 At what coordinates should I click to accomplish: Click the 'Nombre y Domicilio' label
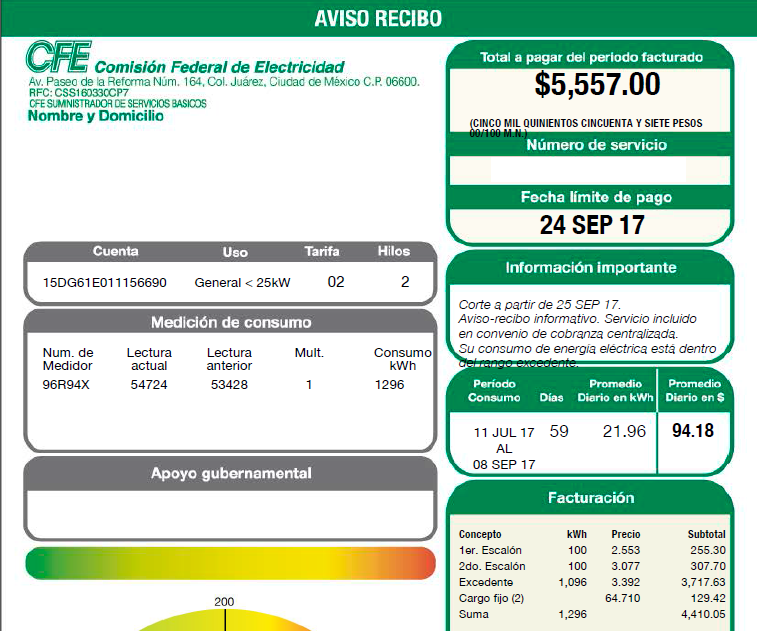click(96, 116)
